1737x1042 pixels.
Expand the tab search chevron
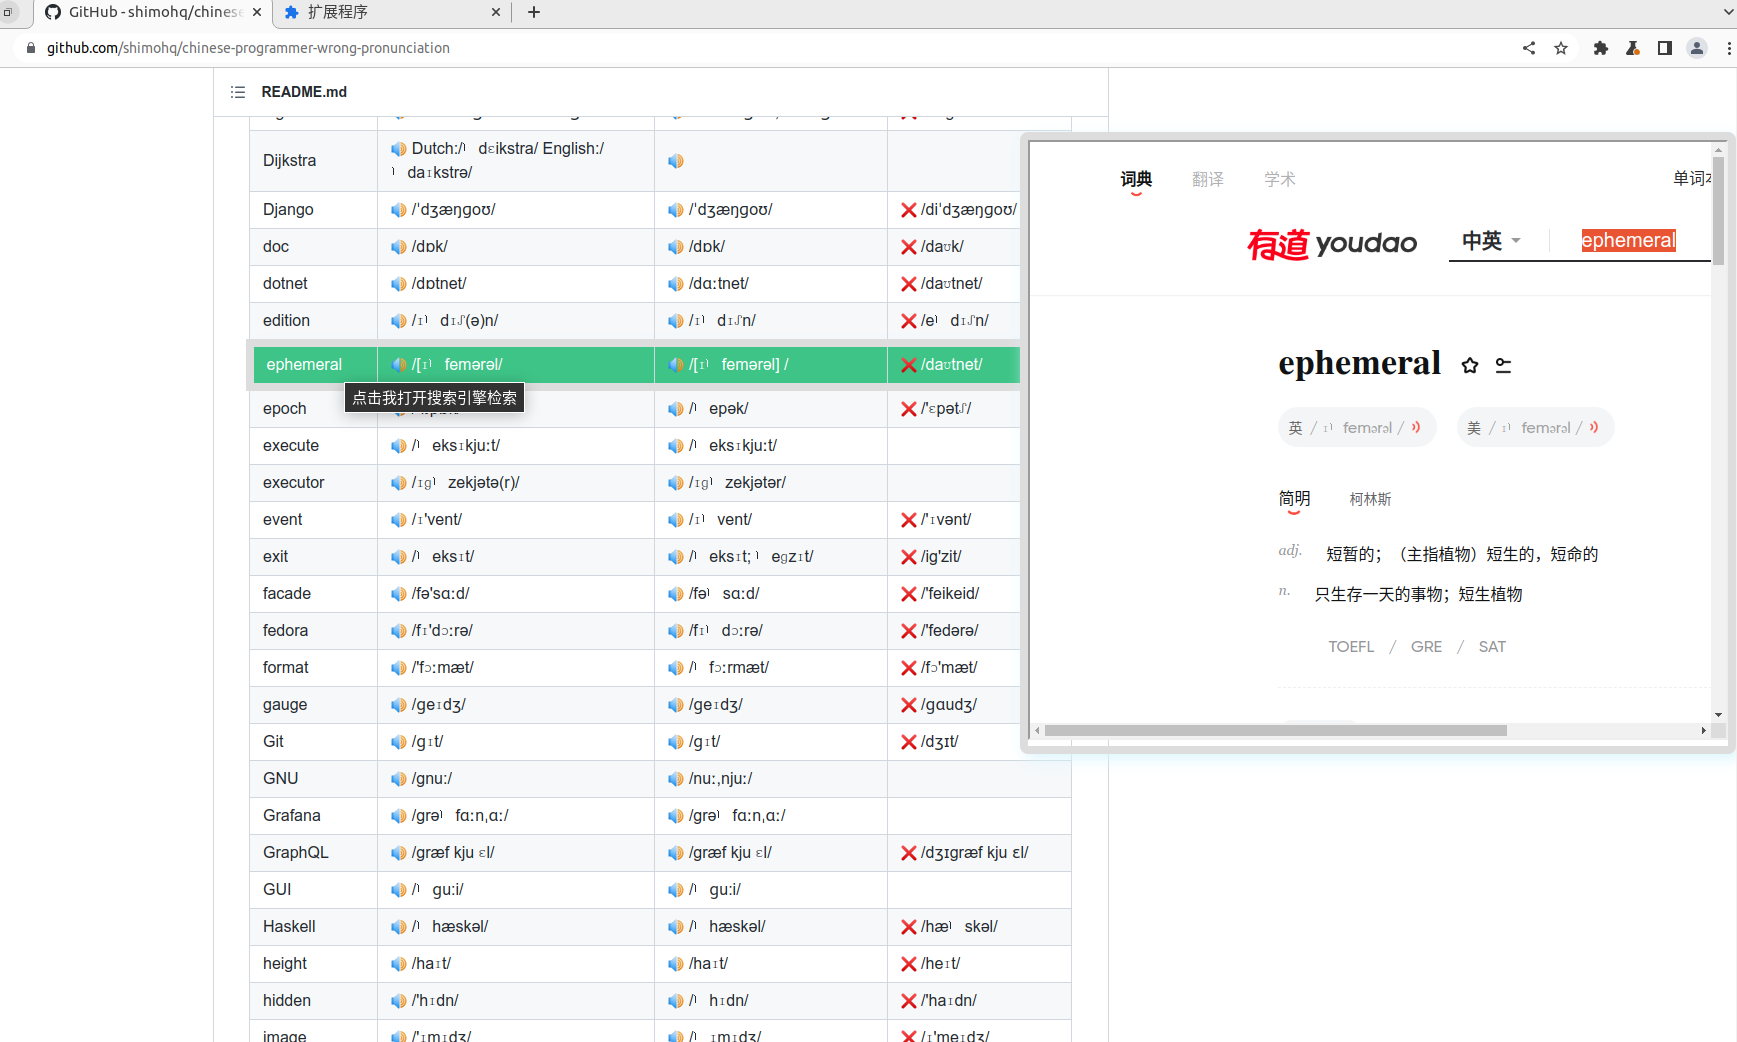coord(1728,12)
